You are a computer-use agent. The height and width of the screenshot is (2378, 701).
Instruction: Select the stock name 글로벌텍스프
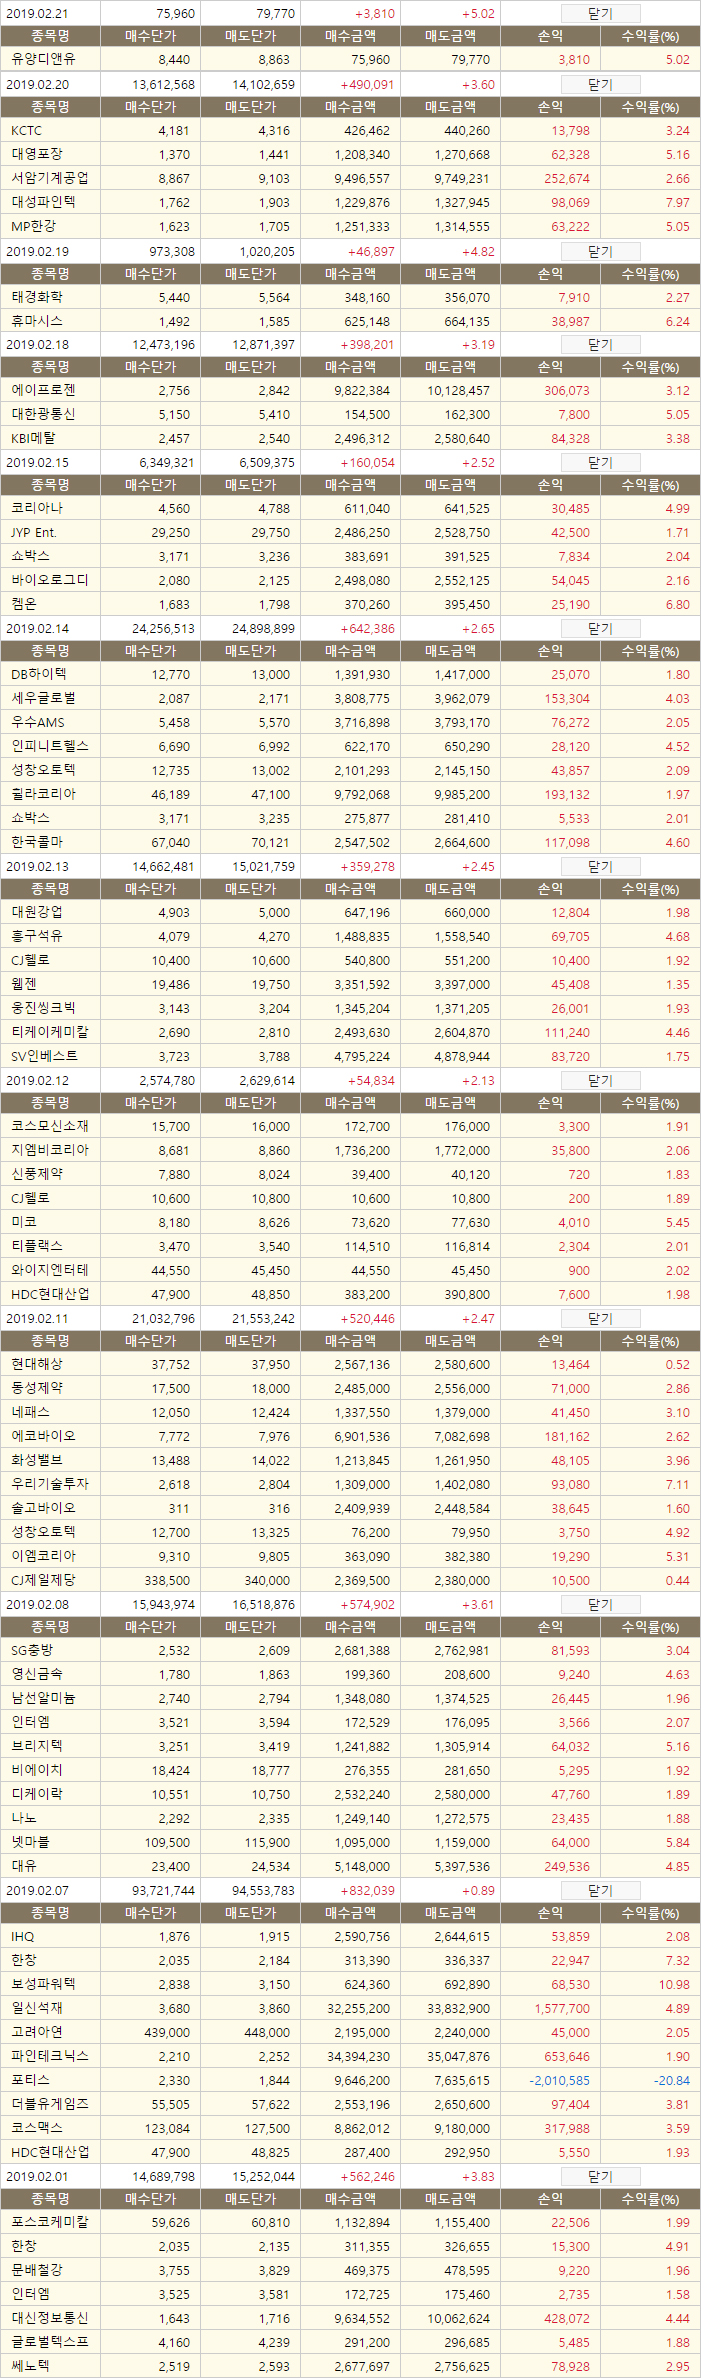(x=50, y=2343)
